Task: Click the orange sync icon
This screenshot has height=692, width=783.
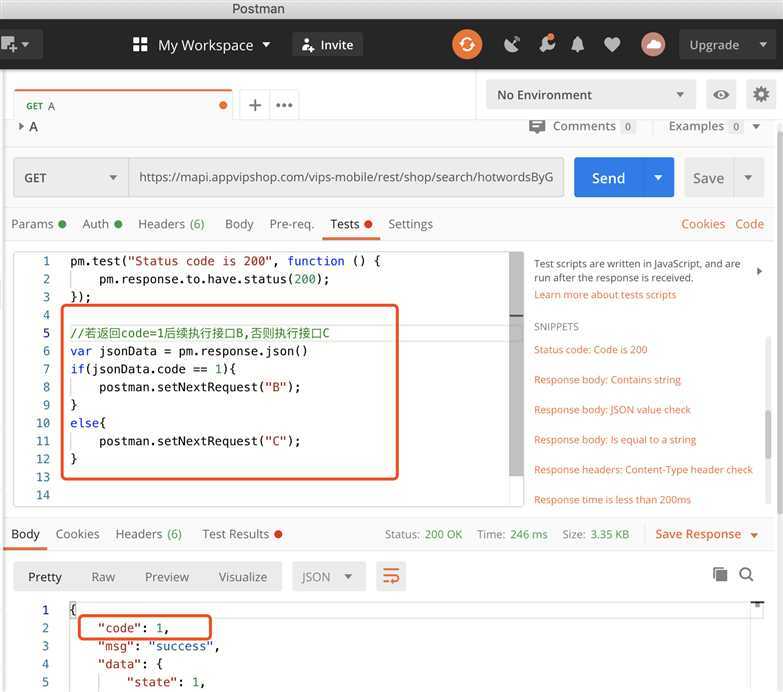Action: pyautogui.click(x=467, y=44)
